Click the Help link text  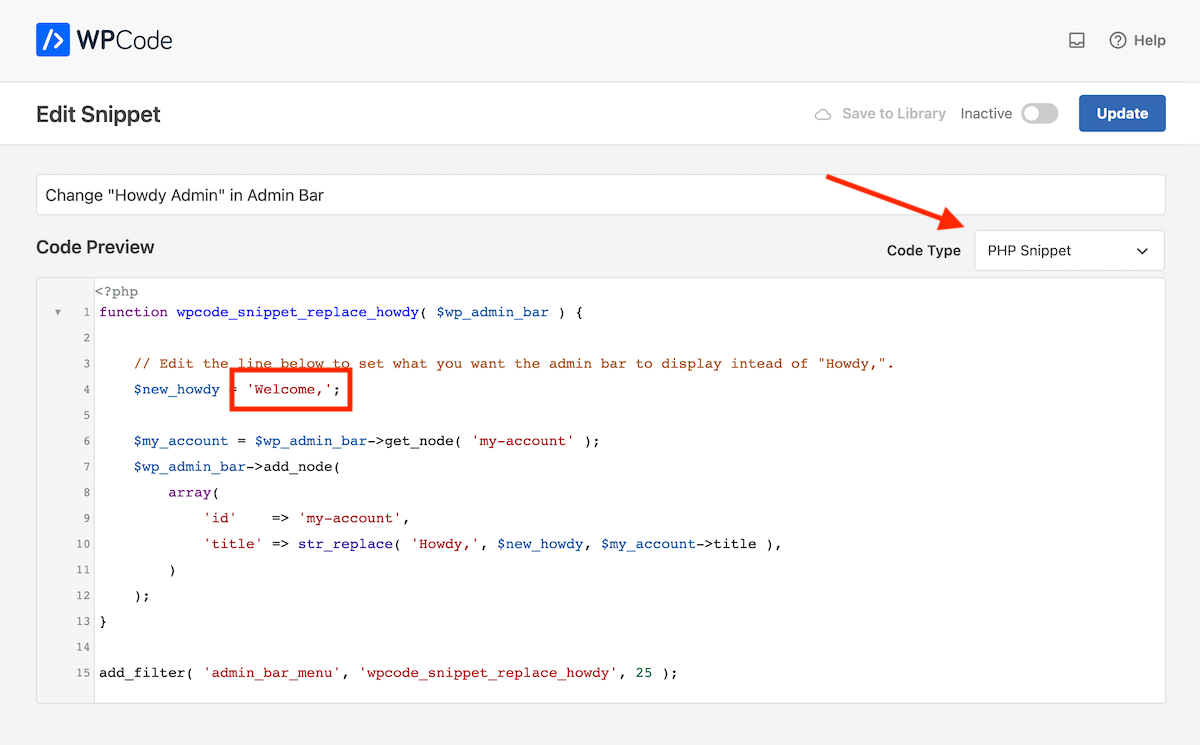pyautogui.click(x=1150, y=41)
